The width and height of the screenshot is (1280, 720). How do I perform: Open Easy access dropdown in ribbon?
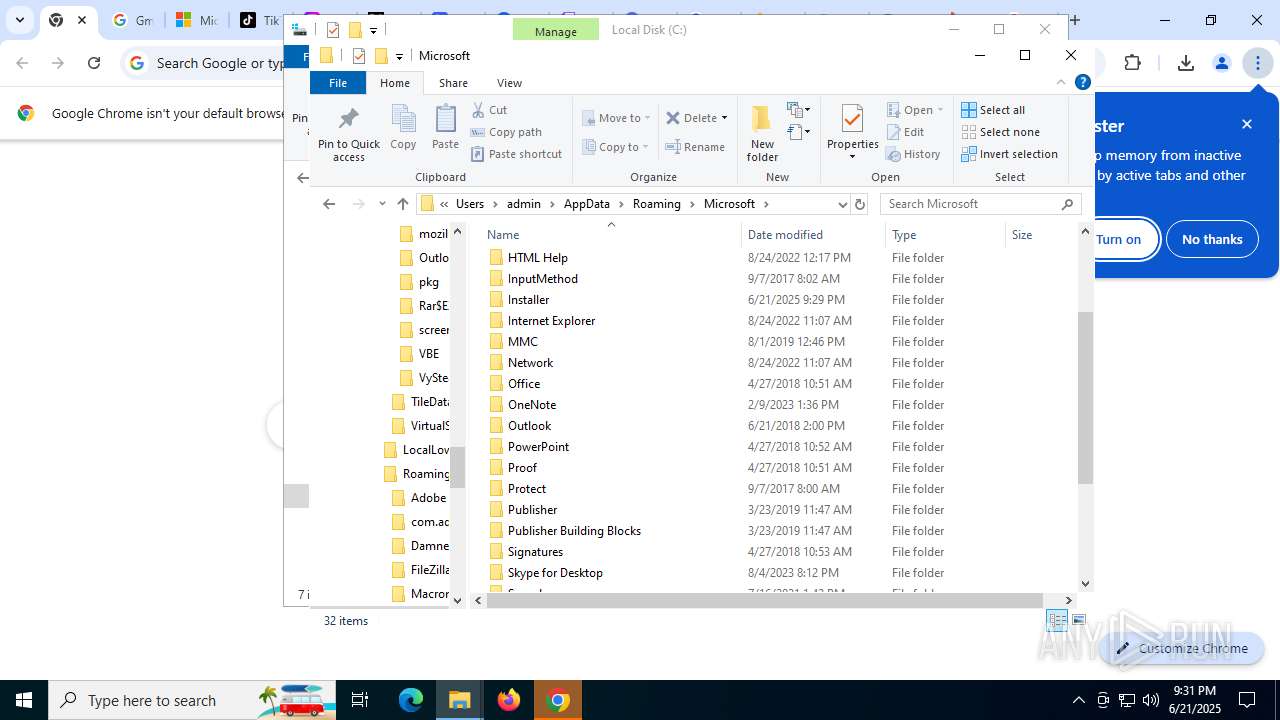pyautogui.click(x=799, y=132)
